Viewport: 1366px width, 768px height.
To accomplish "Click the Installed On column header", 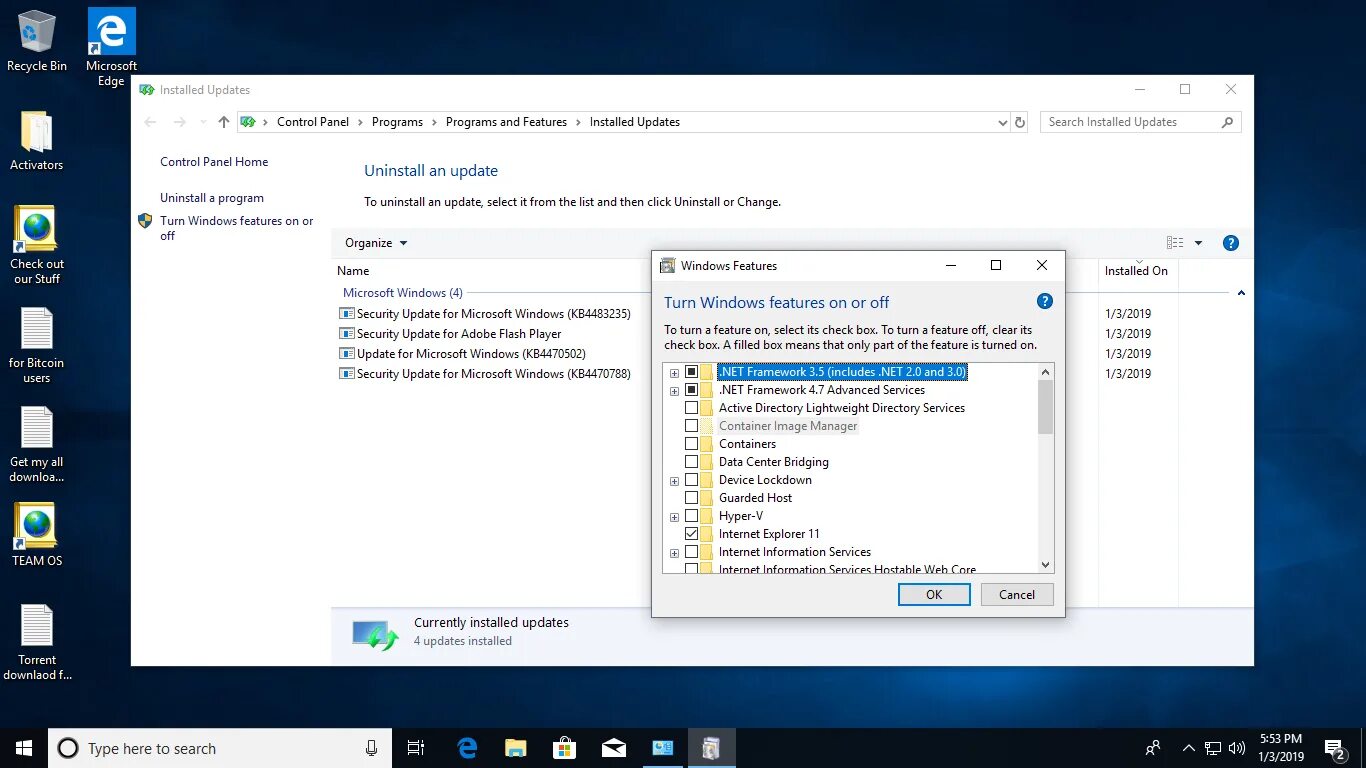I will pos(1136,271).
